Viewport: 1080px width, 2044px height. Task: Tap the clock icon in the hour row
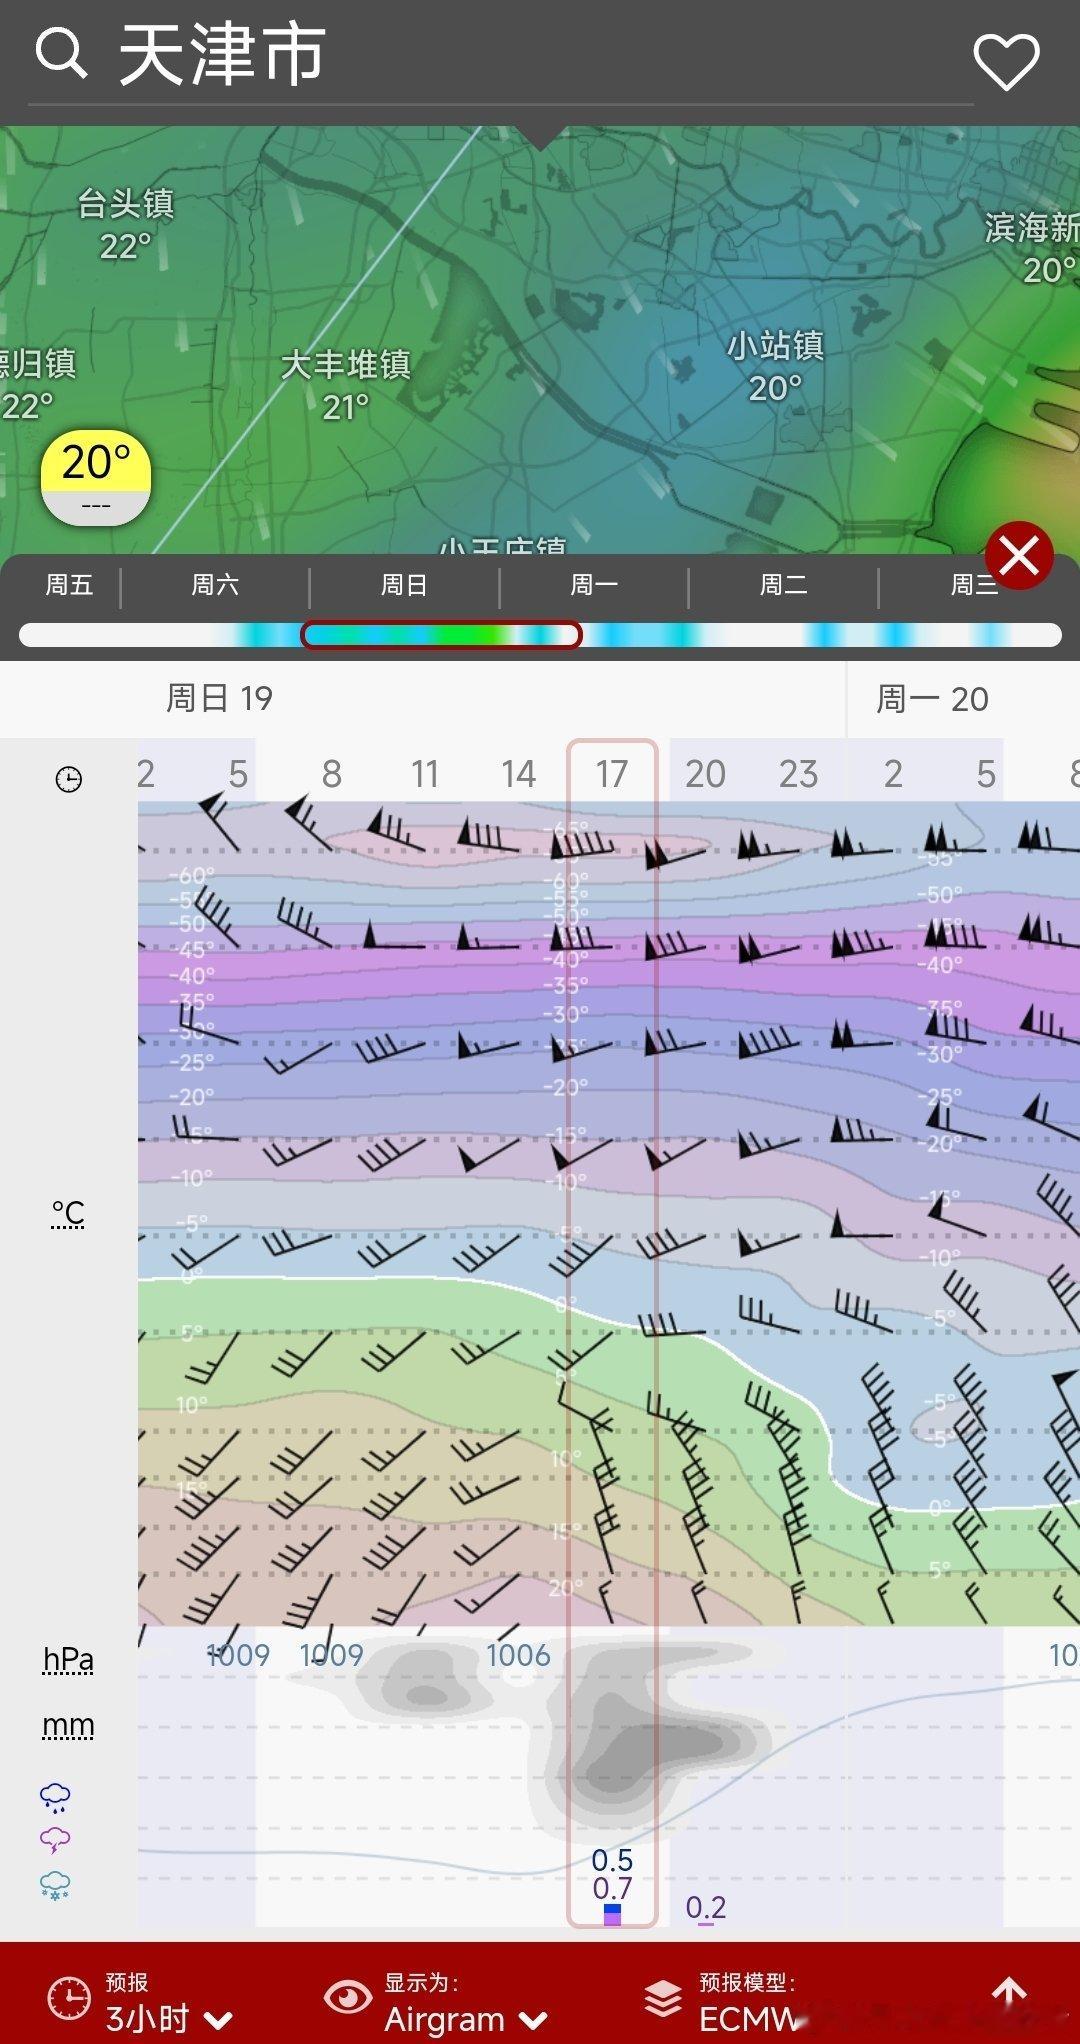(68, 779)
